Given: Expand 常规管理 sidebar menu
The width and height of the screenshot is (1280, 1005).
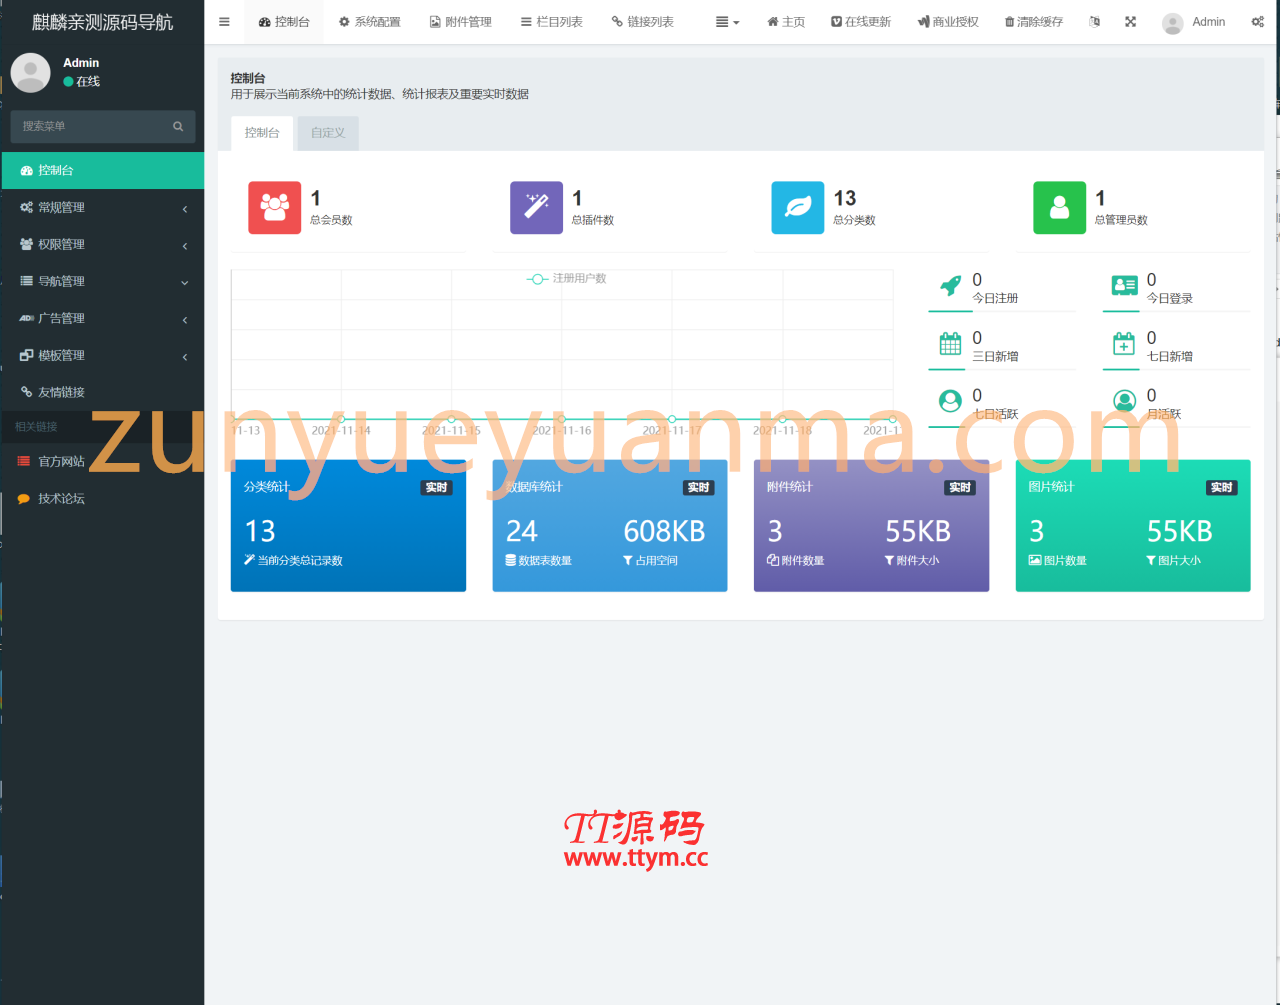Looking at the screenshot, I should (x=103, y=207).
